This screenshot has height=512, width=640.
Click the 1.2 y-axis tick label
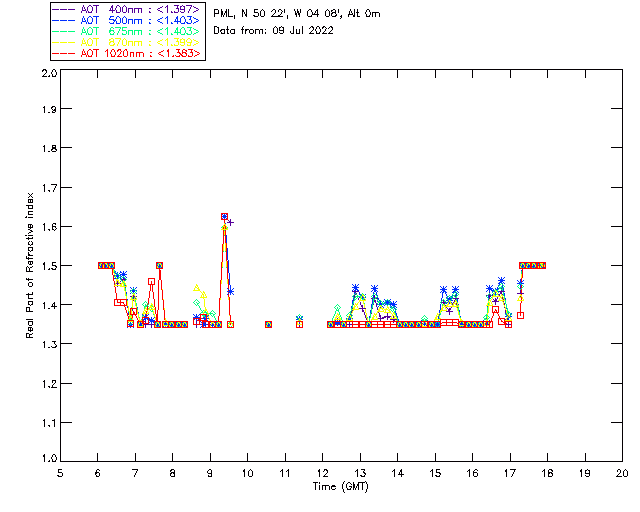49,384
